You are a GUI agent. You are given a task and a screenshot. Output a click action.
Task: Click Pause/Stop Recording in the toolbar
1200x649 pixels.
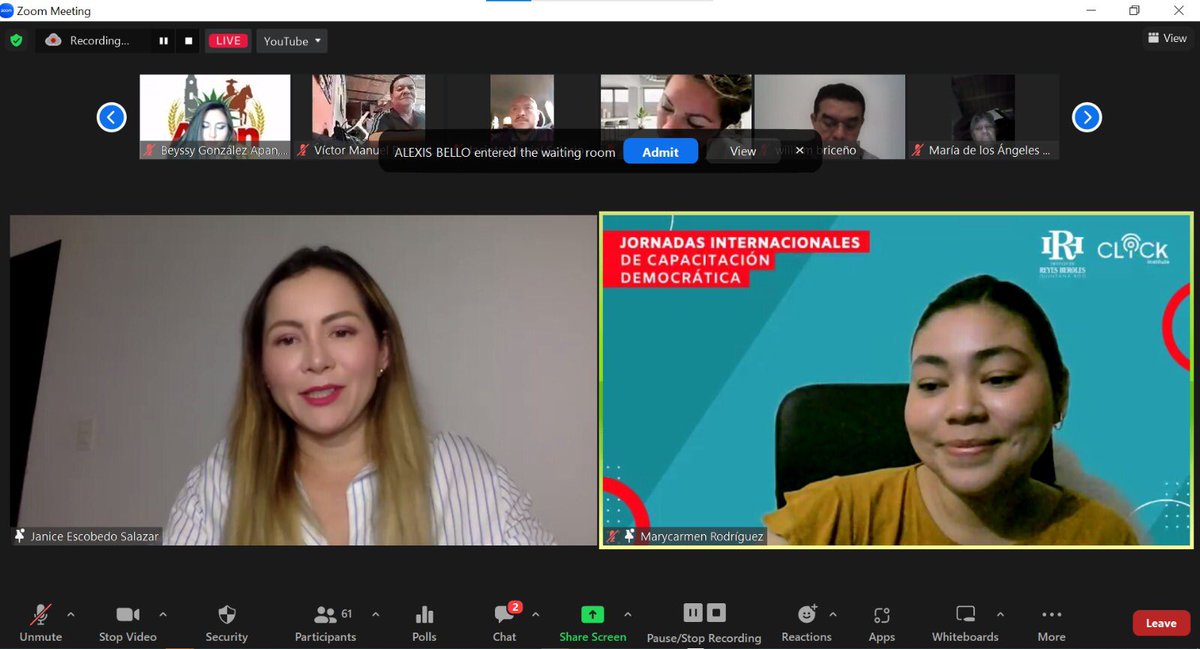[704, 623]
